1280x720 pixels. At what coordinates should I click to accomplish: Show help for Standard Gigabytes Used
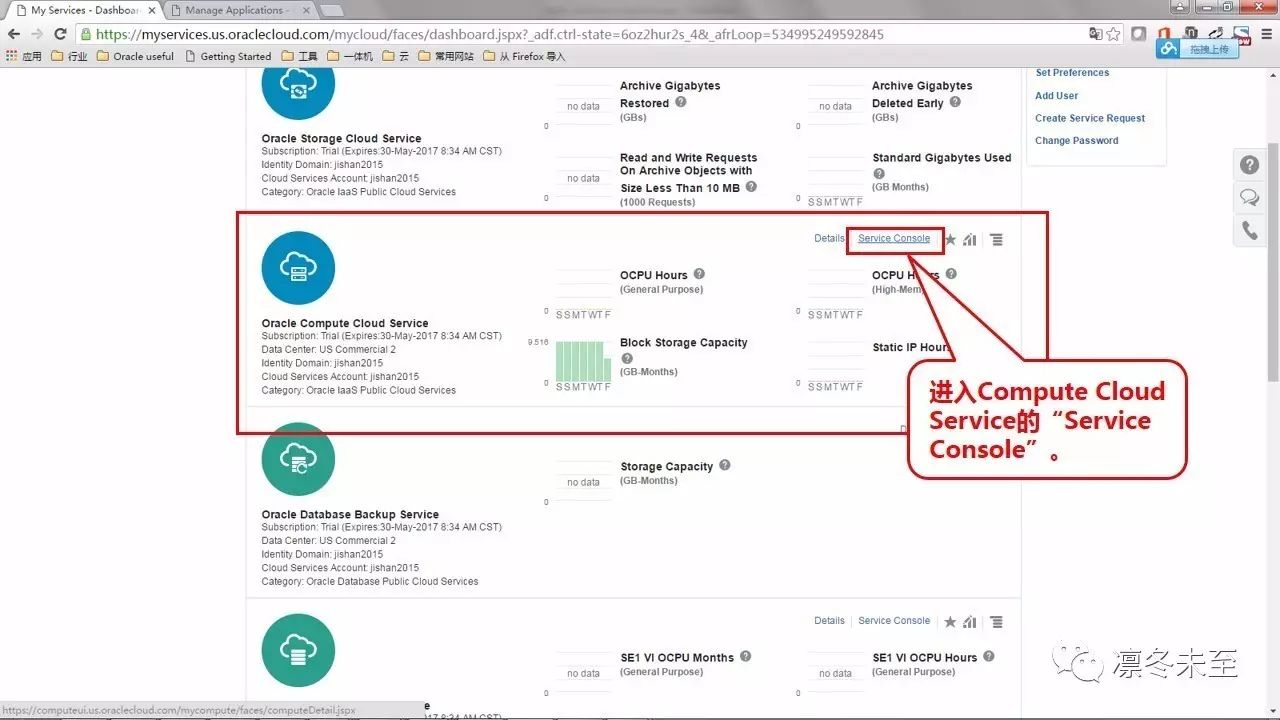pos(879,173)
